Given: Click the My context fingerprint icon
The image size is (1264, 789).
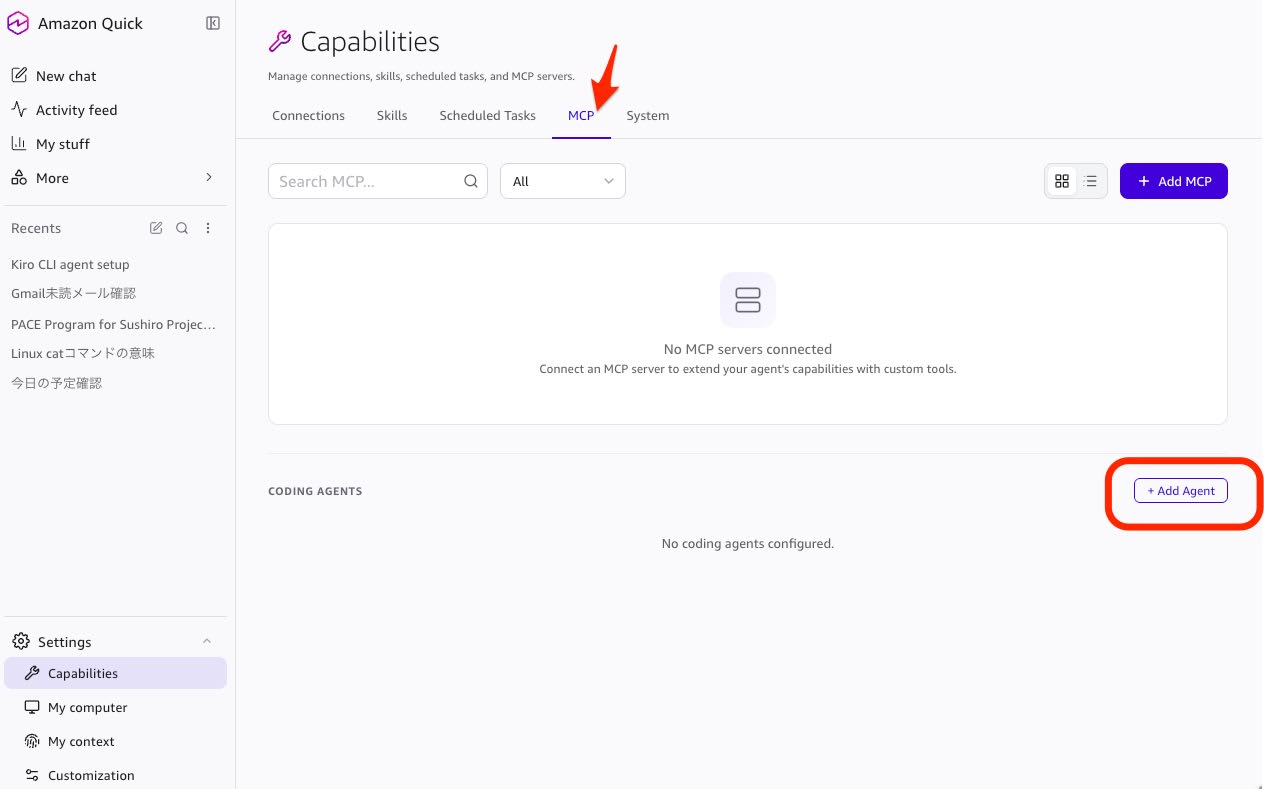Looking at the screenshot, I should 31,741.
